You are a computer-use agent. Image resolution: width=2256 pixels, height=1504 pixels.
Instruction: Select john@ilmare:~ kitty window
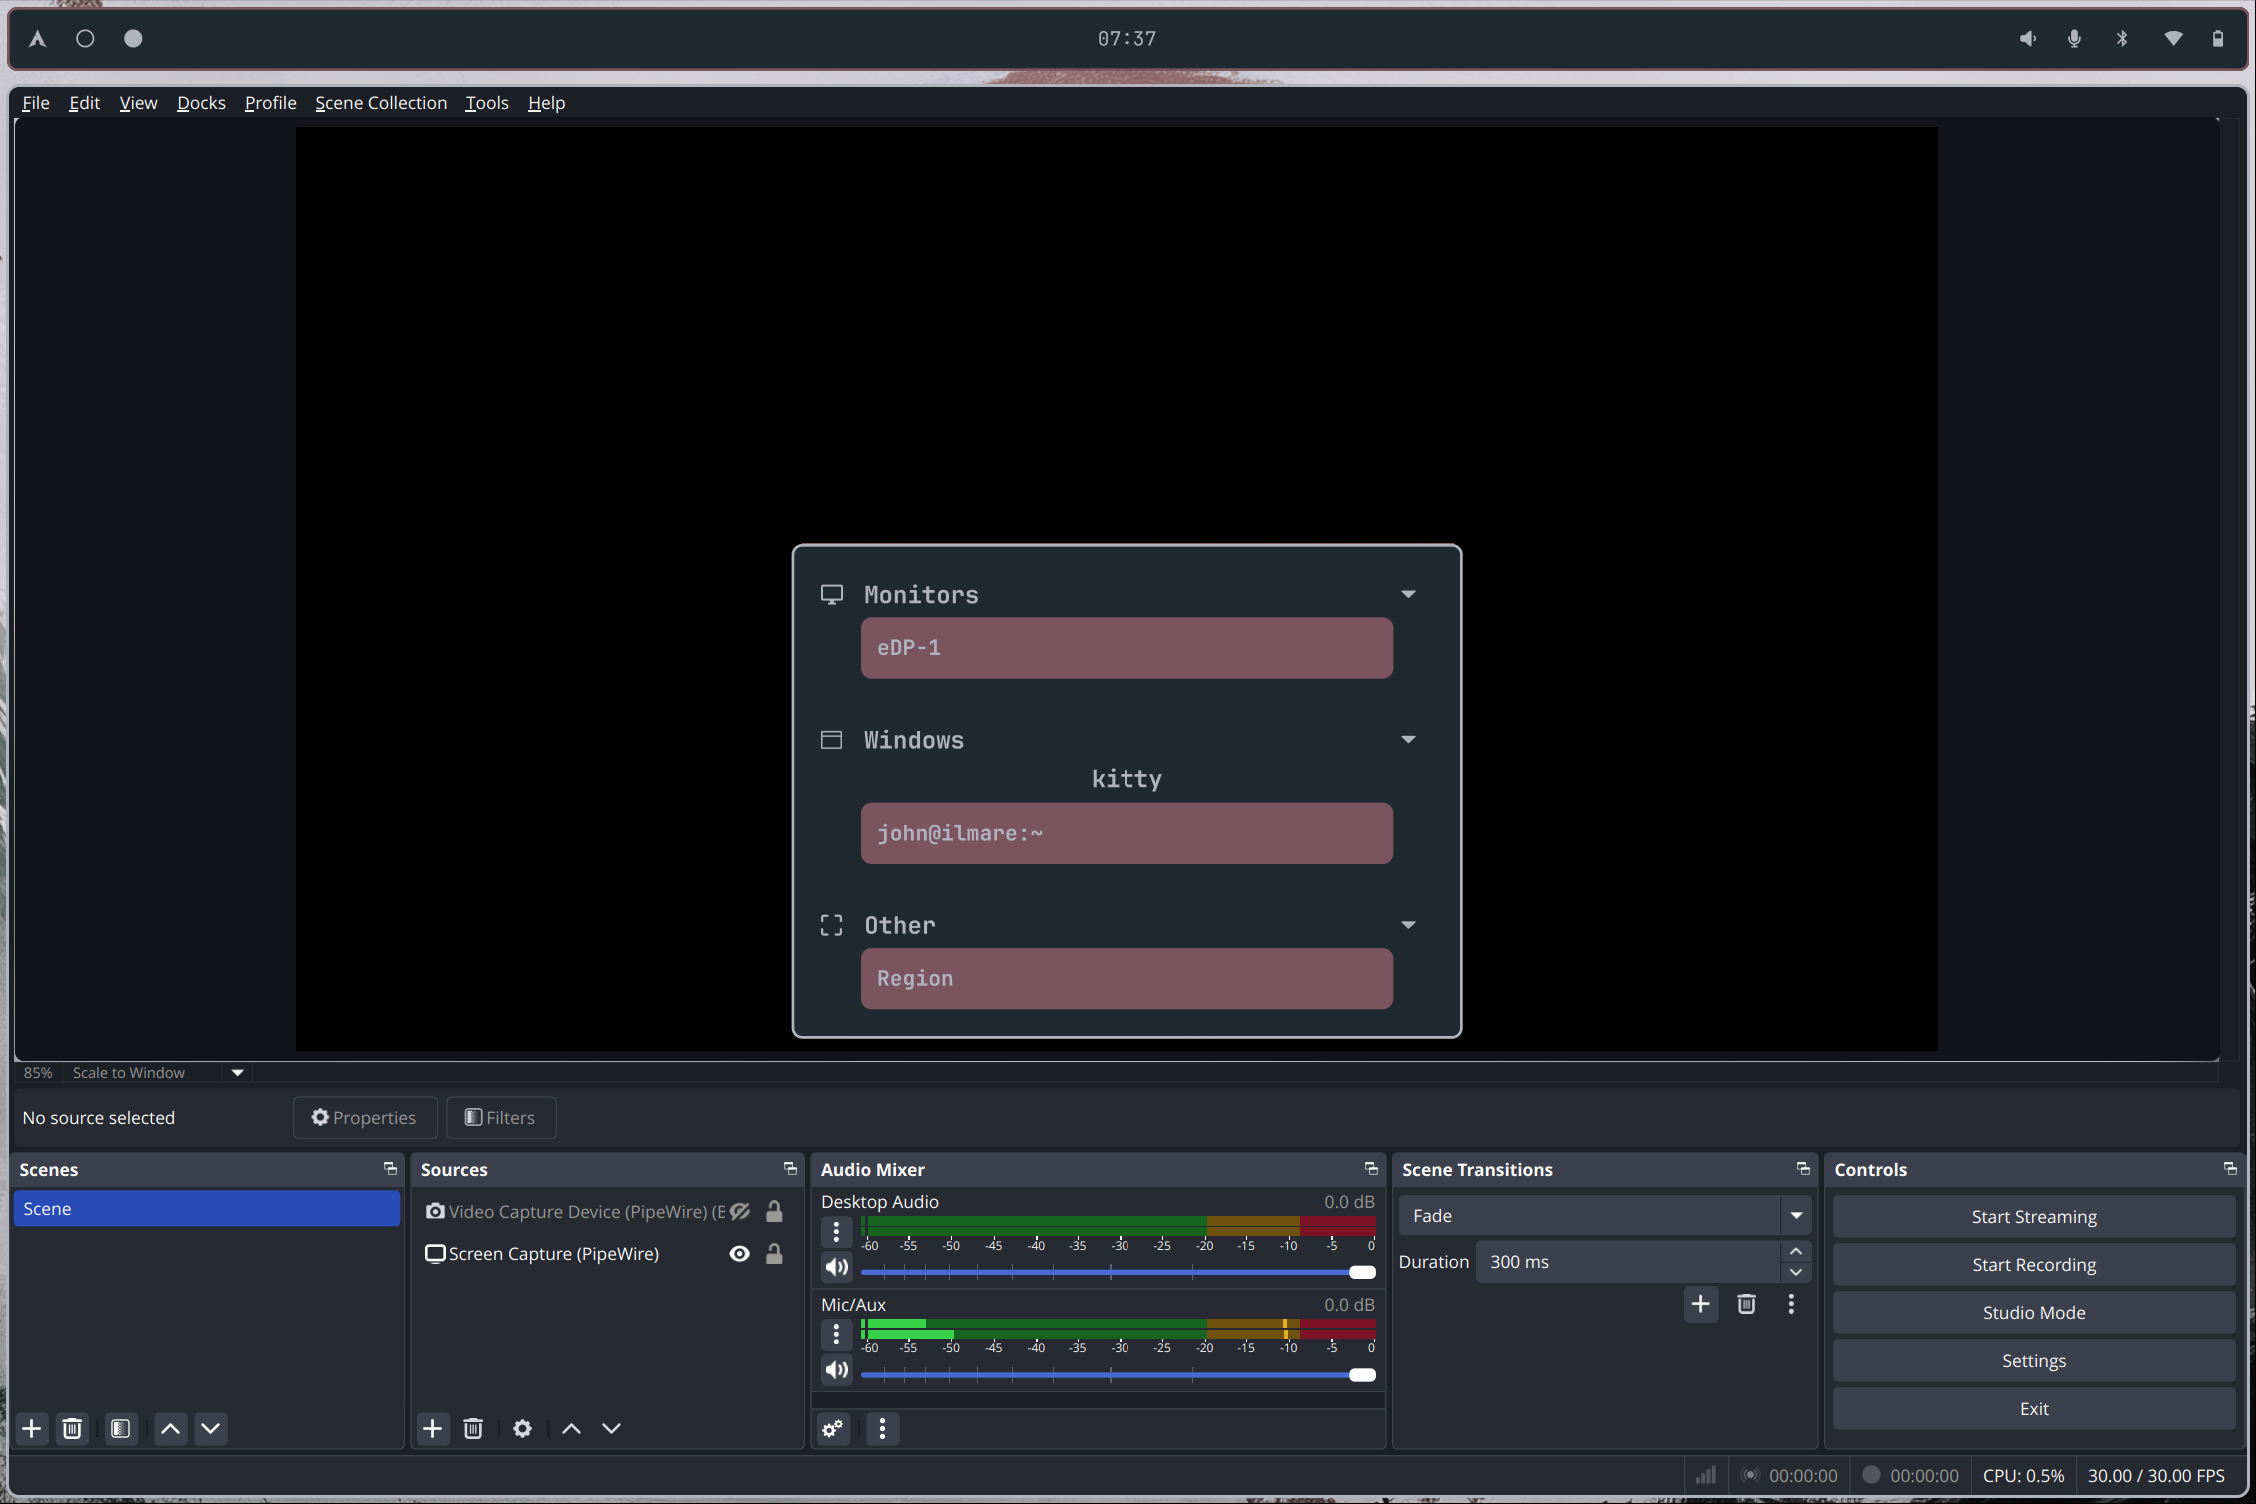tap(1127, 833)
